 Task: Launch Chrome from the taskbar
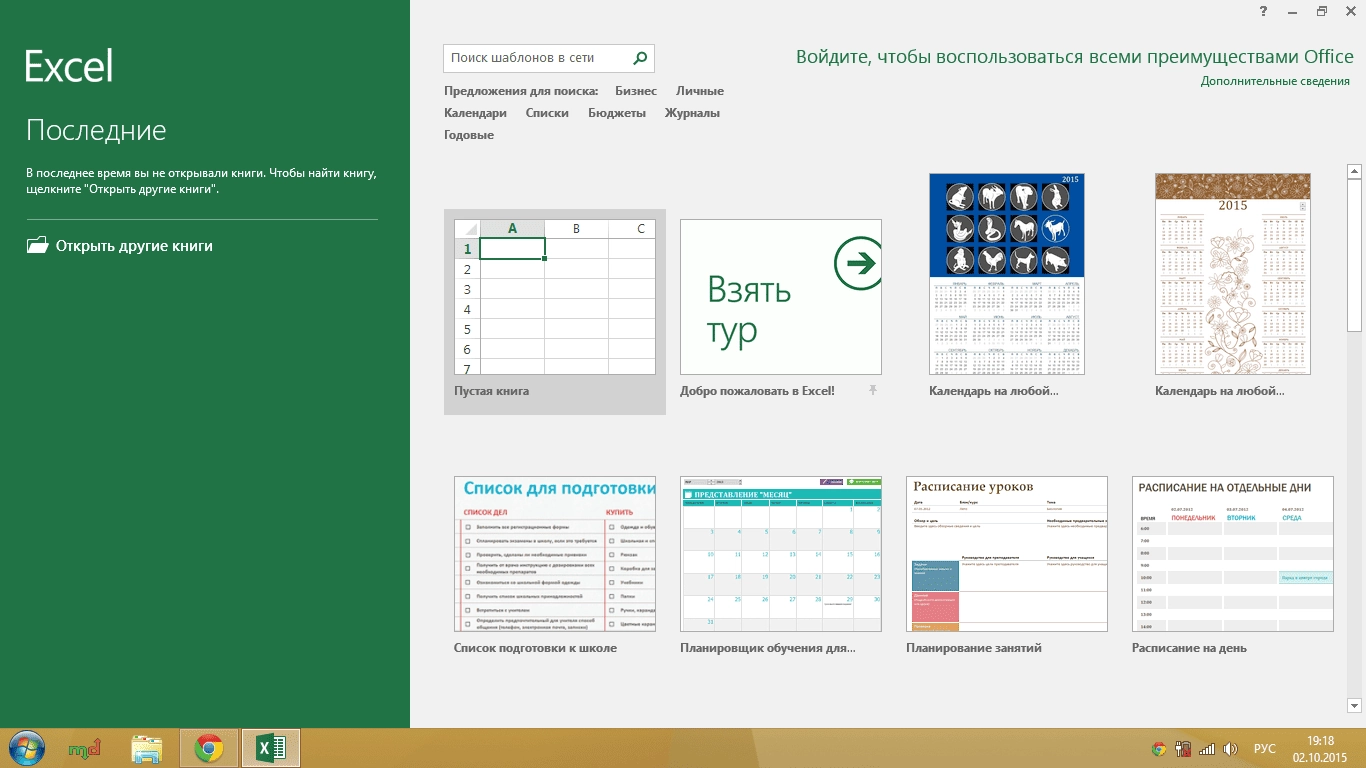coord(209,748)
